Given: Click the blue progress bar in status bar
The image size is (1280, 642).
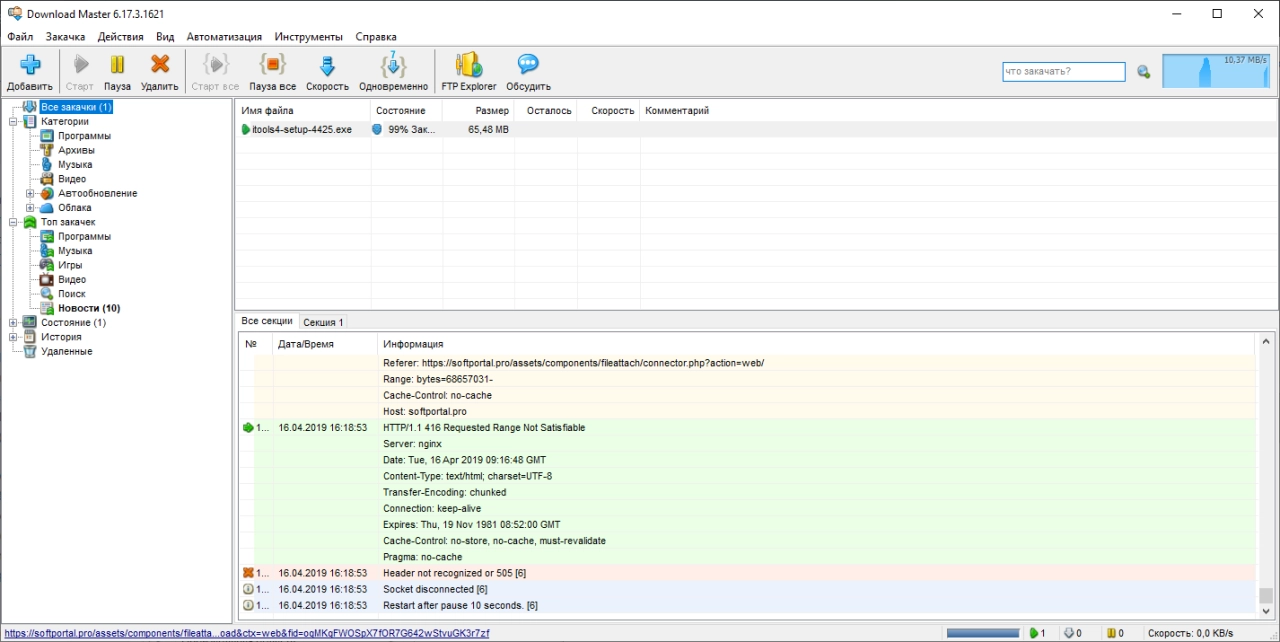Looking at the screenshot, I should [x=983, y=633].
